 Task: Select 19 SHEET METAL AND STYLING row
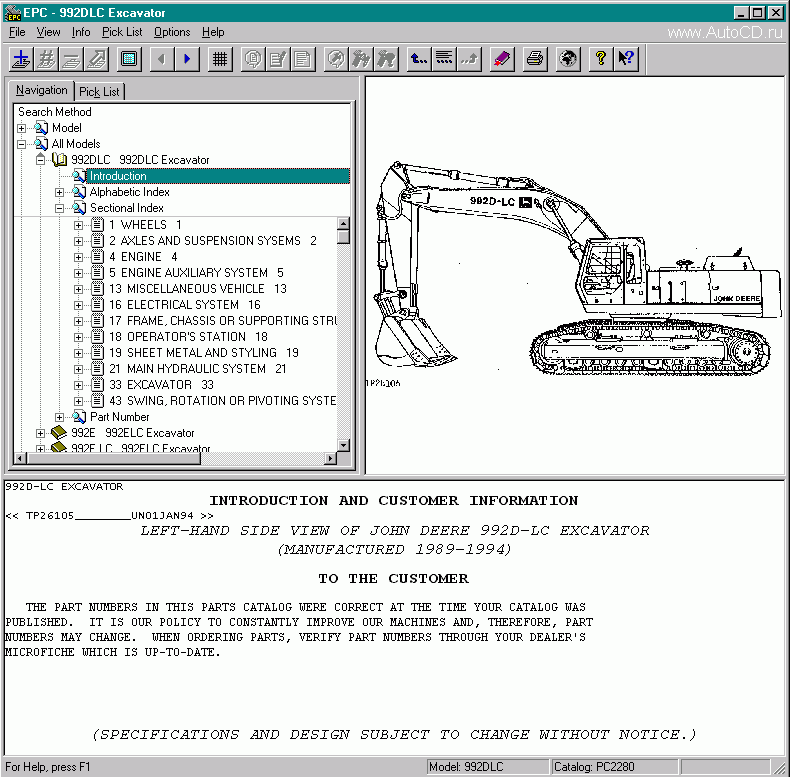204,353
